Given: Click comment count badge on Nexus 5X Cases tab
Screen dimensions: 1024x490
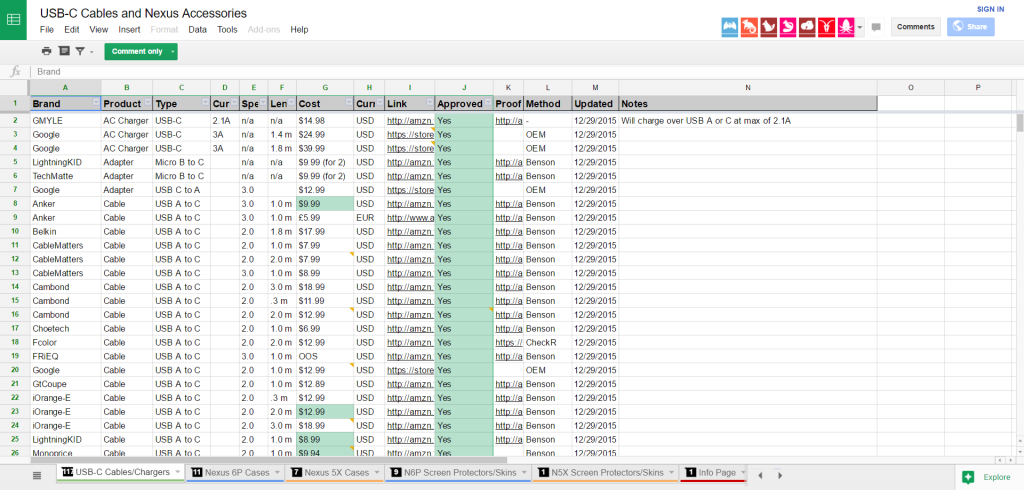Looking at the screenshot, I should point(296,472).
